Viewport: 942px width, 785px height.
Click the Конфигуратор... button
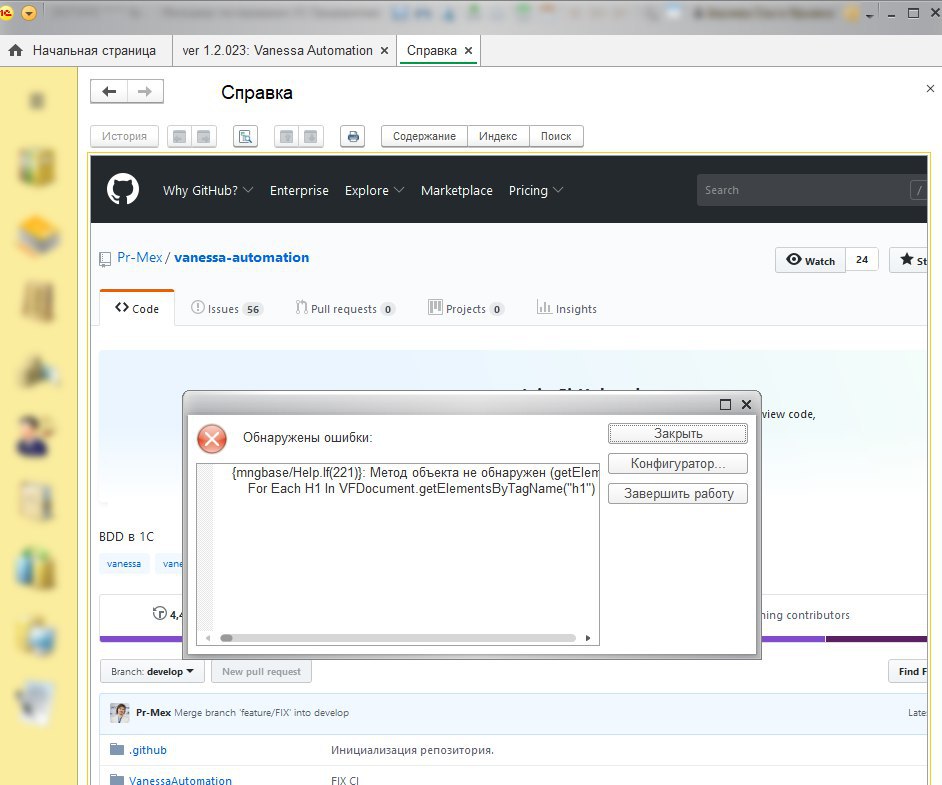678,463
